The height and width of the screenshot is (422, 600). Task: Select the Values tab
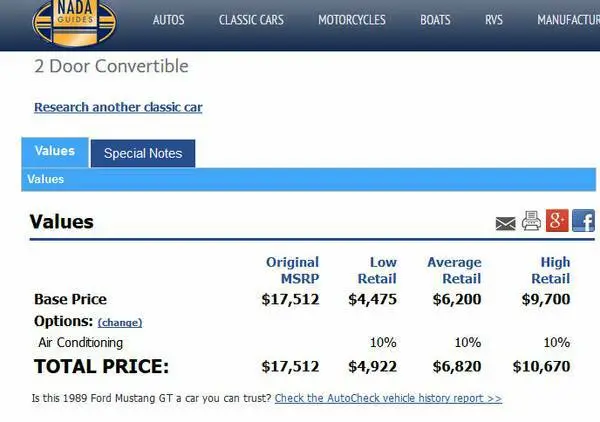55,152
